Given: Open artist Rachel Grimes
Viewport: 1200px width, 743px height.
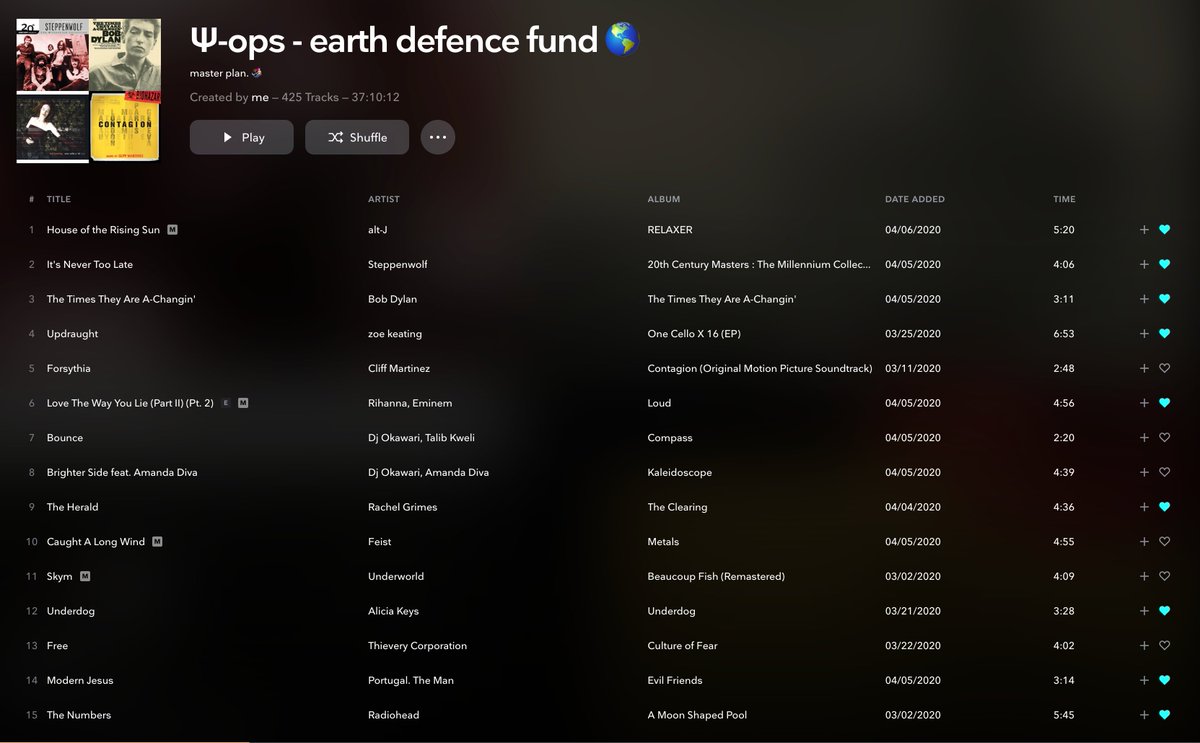Looking at the screenshot, I should tap(402, 507).
